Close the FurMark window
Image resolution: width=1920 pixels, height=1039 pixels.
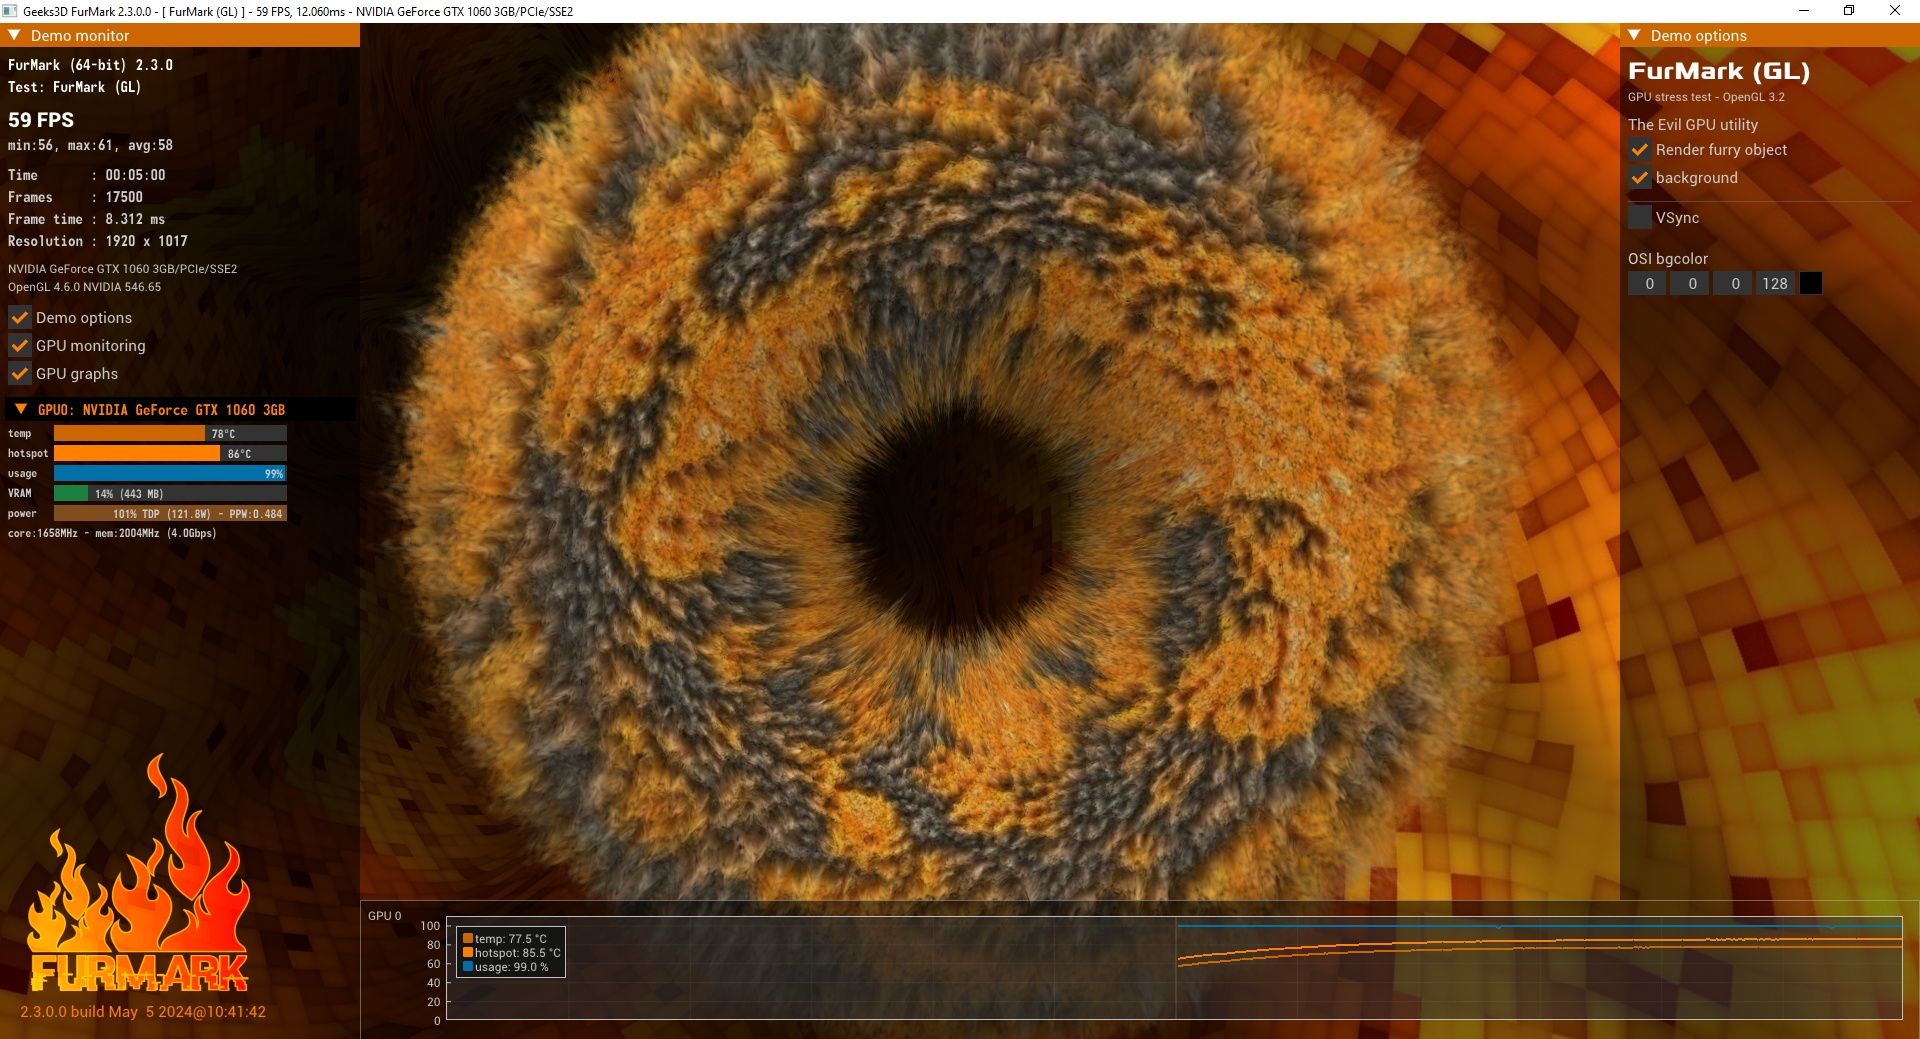pos(1894,11)
